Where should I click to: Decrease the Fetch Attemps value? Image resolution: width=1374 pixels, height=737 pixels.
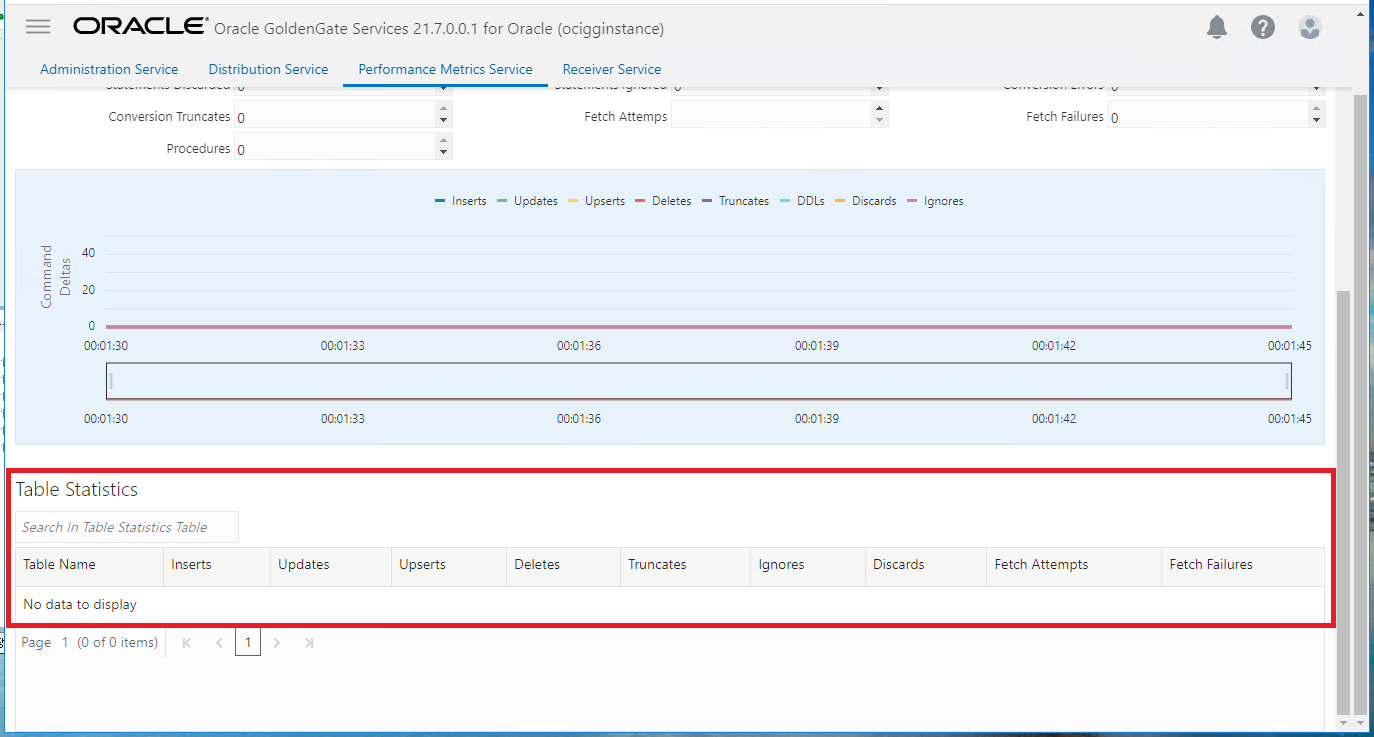point(880,121)
